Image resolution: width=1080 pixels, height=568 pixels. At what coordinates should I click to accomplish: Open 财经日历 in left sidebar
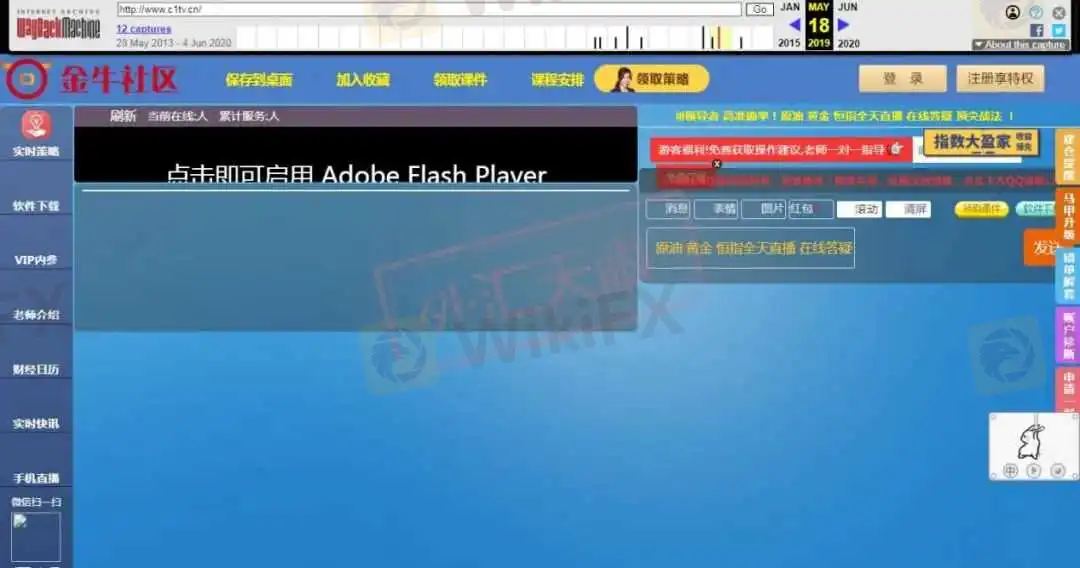[x=36, y=370]
